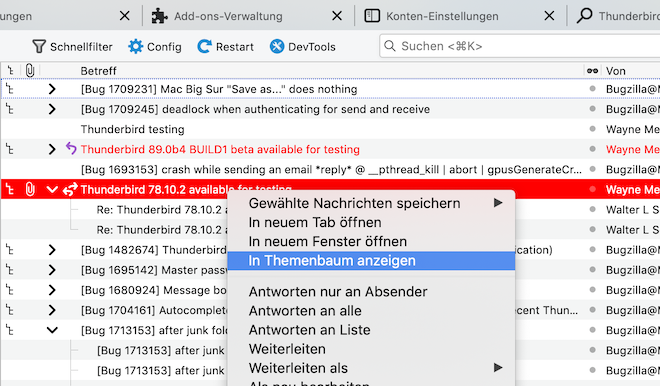Image resolution: width=660 pixels, height=386 pixels.
Task: Toggle read dot on Thunderbird 78.10.2 row
Action: coord(593,189)
